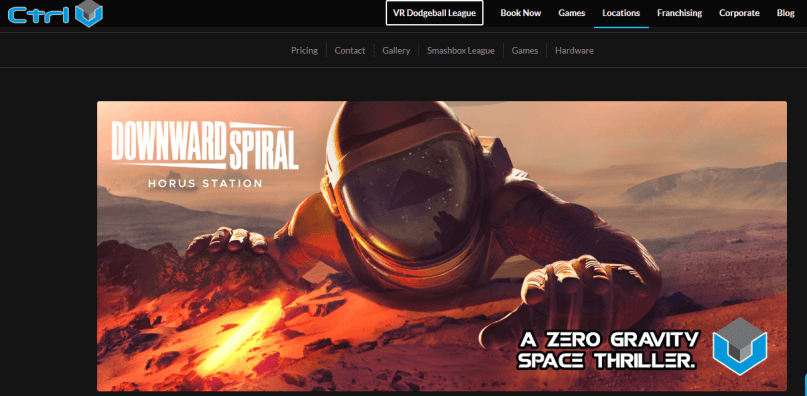Click the Horus Station subtitle text

(205, 183)
